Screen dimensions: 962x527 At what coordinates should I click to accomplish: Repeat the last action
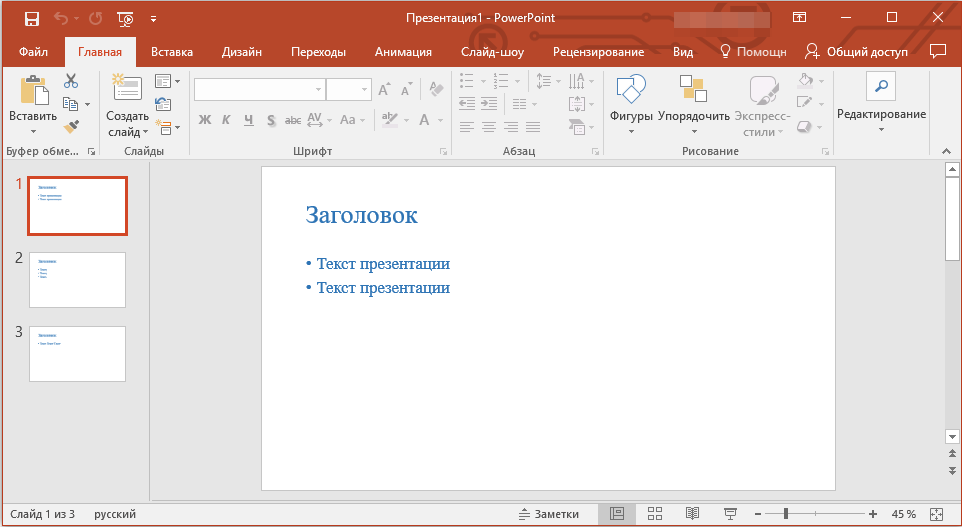pyautogui.click(x=95, y=18)
